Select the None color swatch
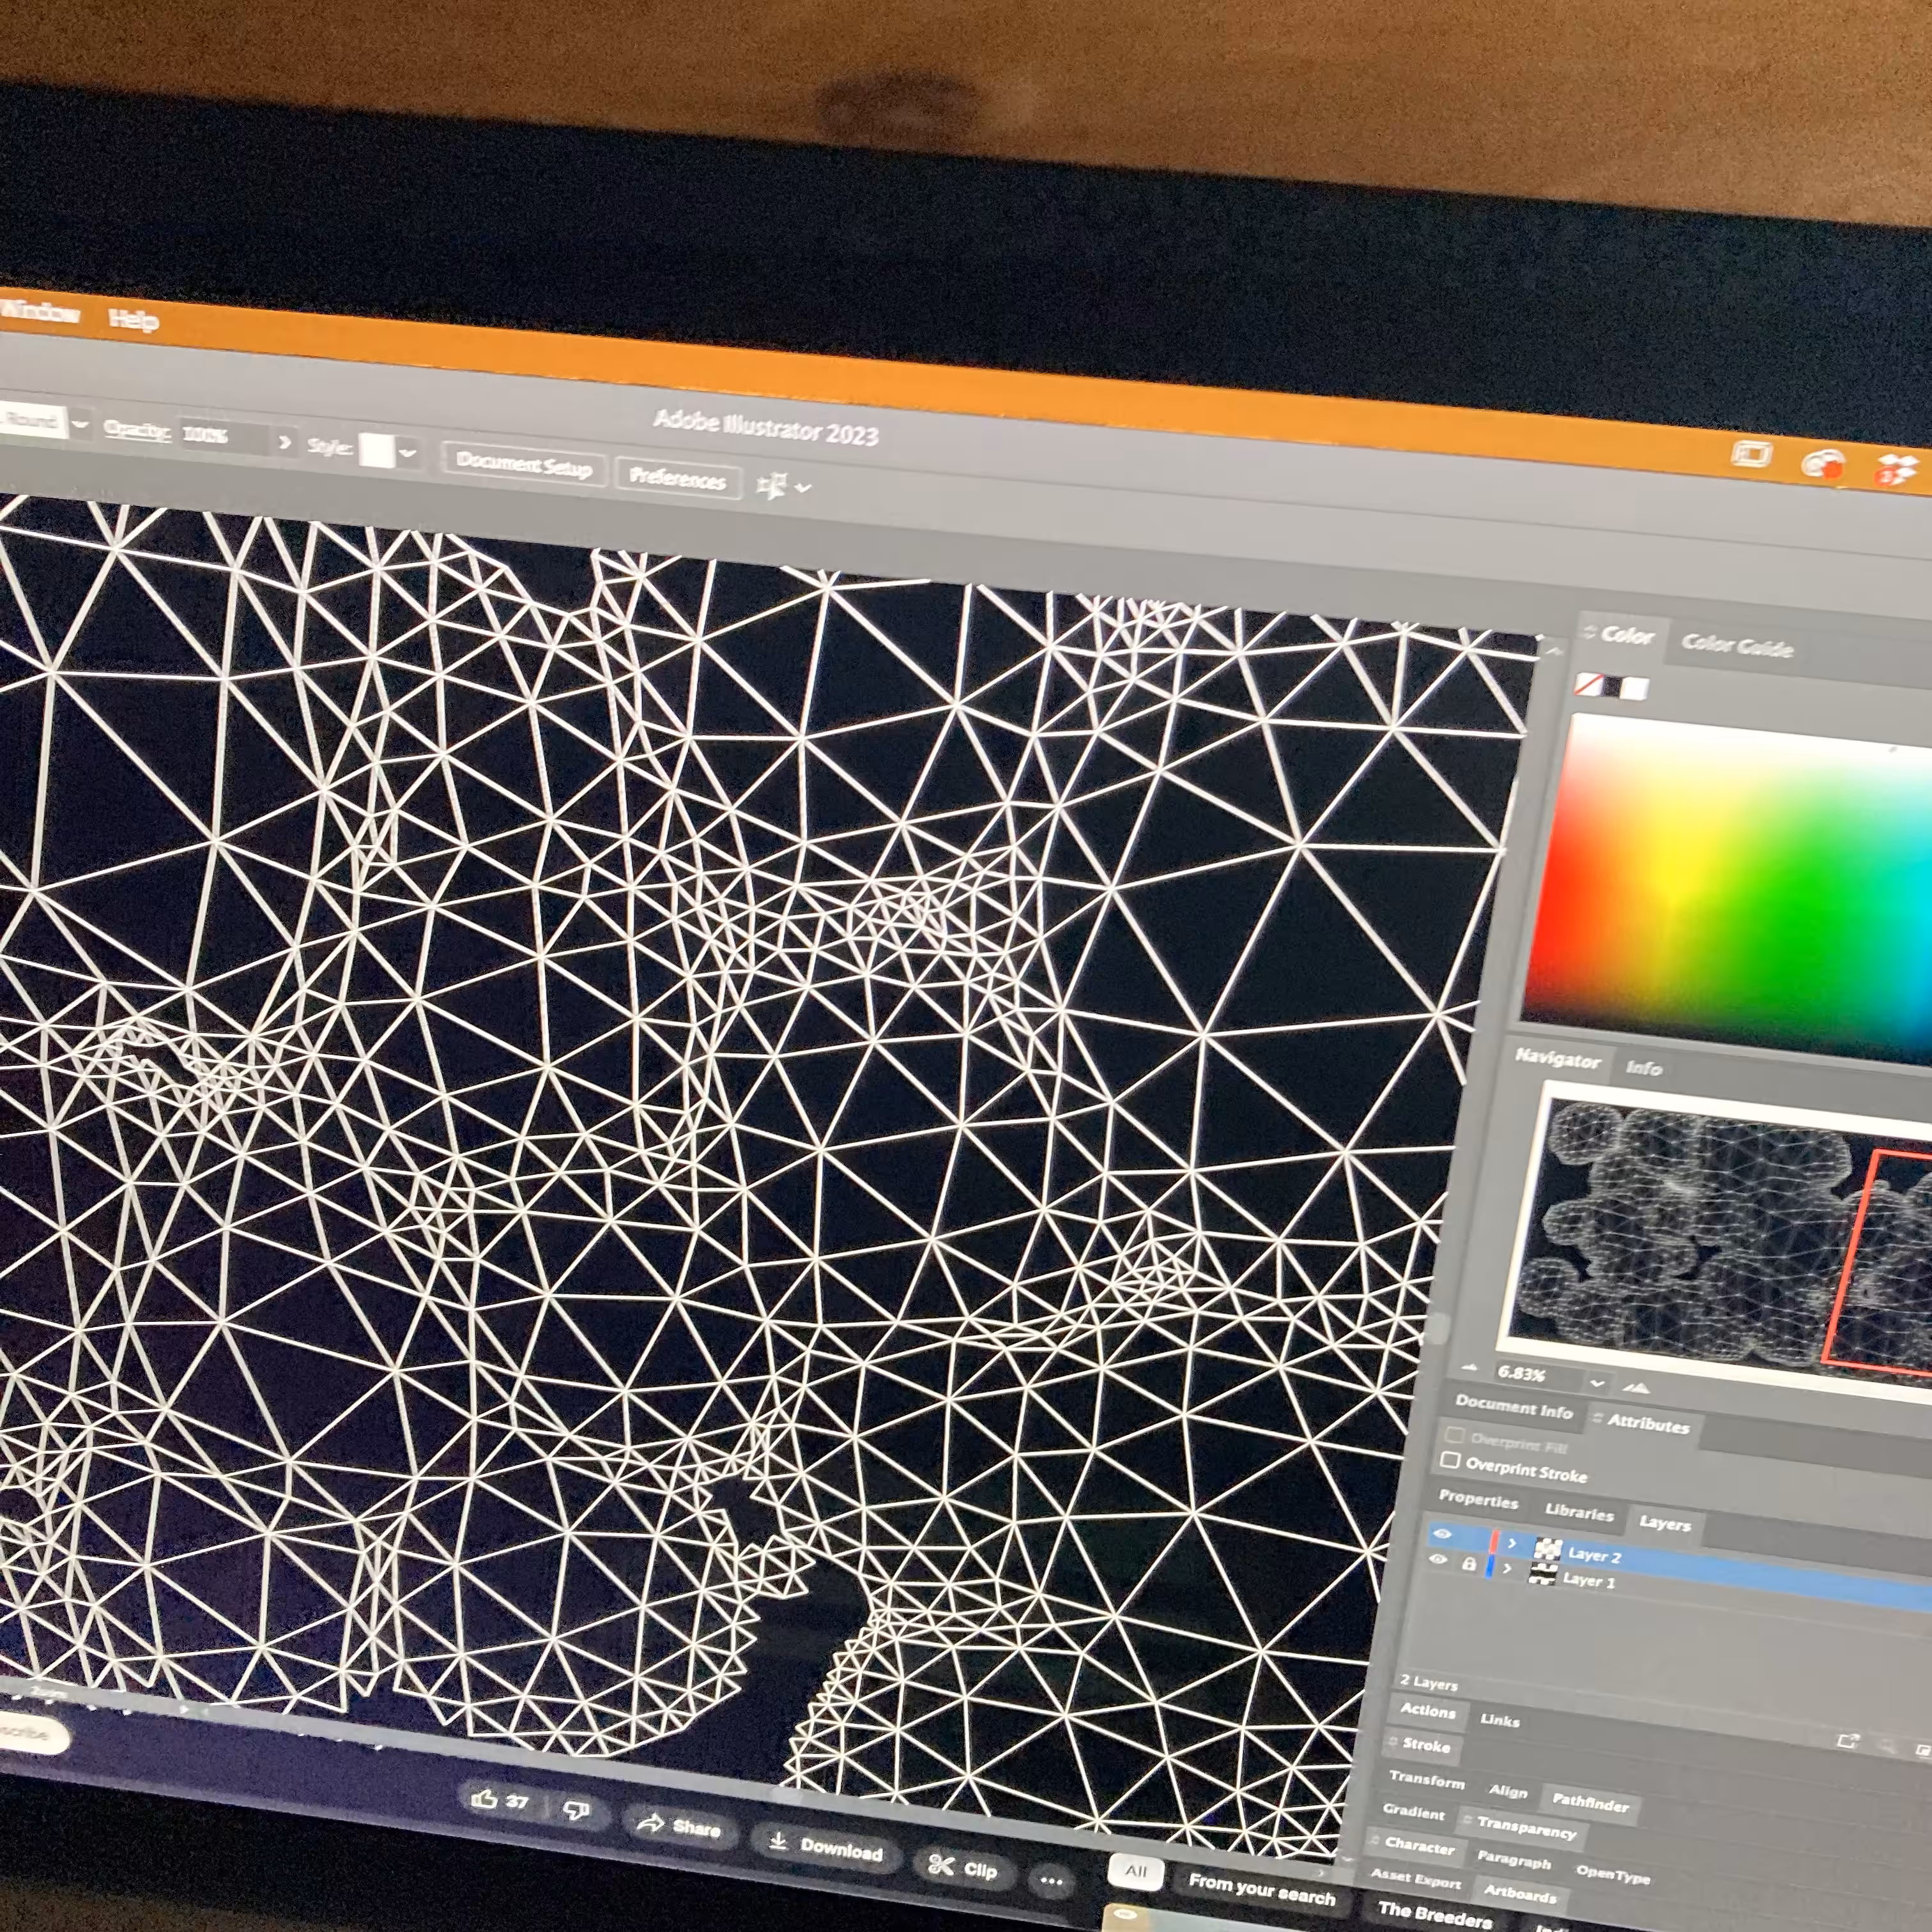Viewport: 1932px width, 1932px height. pyautogui.click(x=1588, y=685)
